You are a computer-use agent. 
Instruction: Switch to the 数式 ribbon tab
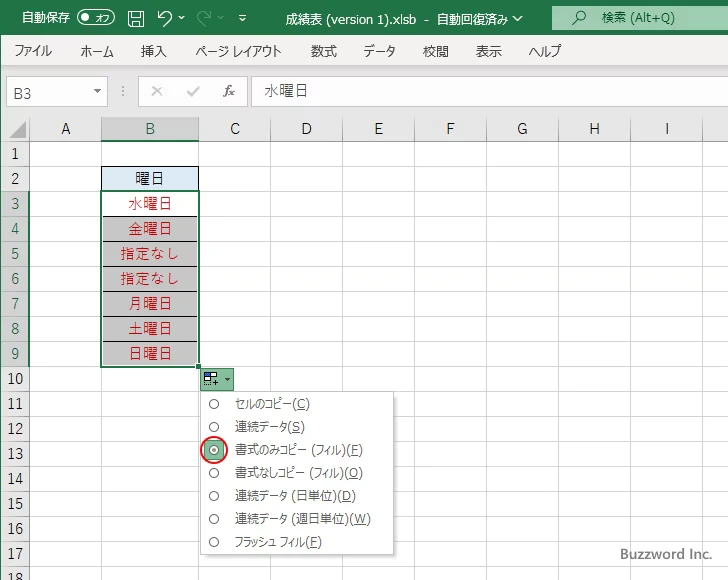(324, 51)
